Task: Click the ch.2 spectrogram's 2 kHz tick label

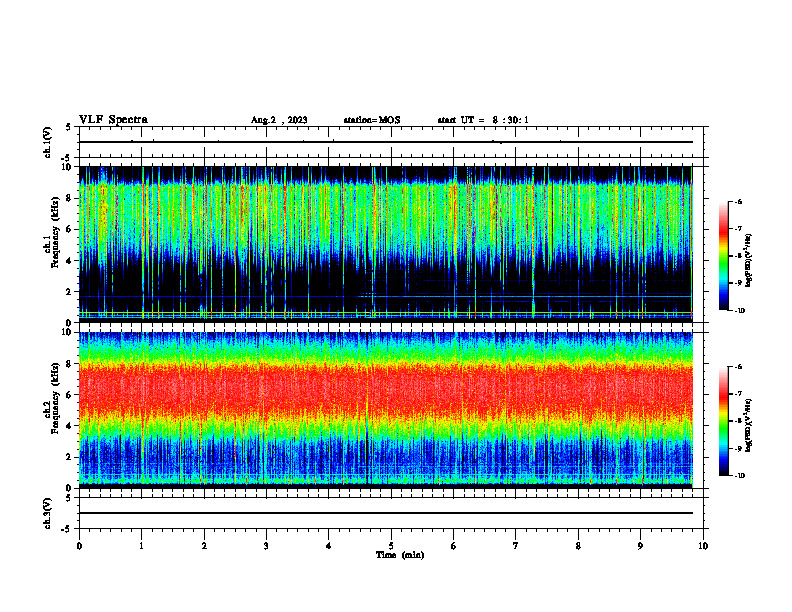Action: point(69,457)
